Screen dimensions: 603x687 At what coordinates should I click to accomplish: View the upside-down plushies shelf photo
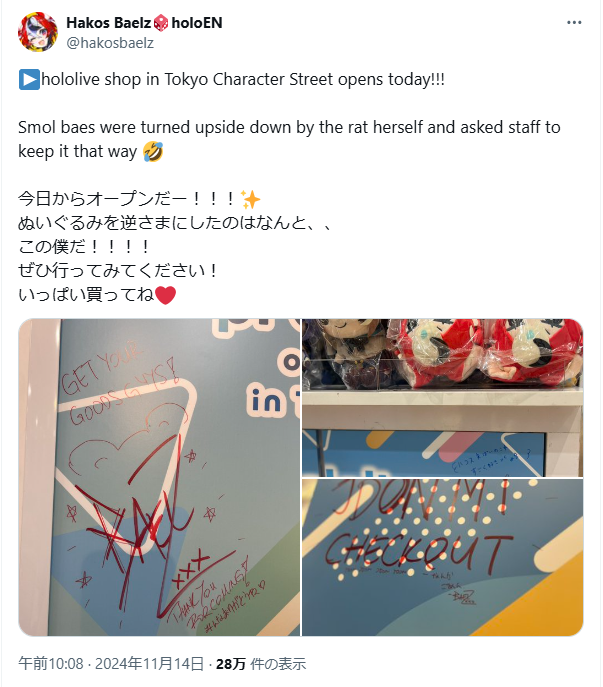tap(443, 398)
